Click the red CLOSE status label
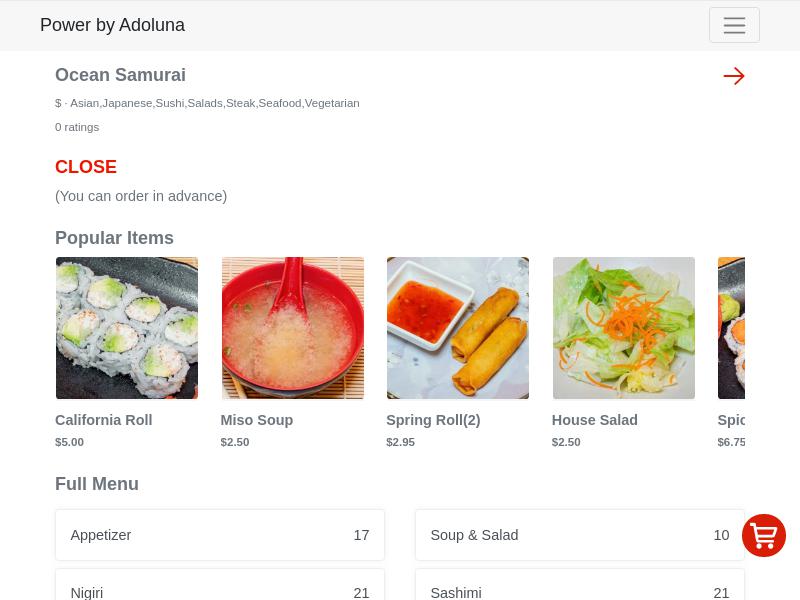800x600 pixels. point(86,167)
